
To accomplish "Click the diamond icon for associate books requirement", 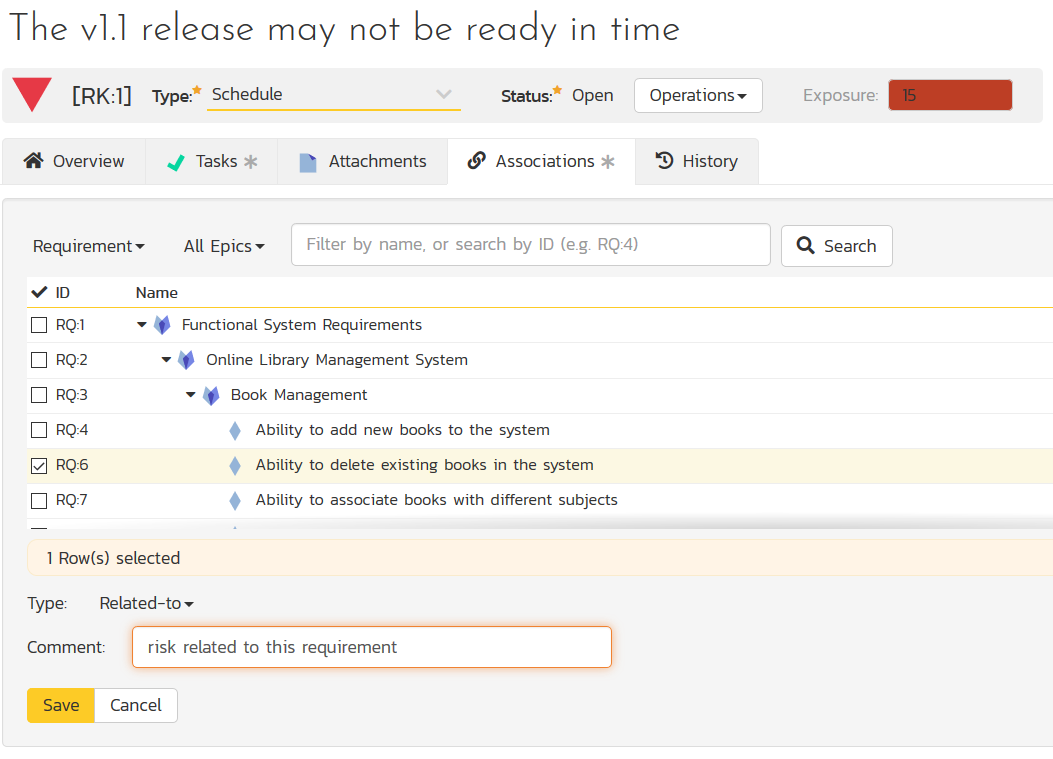I will pos(235,500).
